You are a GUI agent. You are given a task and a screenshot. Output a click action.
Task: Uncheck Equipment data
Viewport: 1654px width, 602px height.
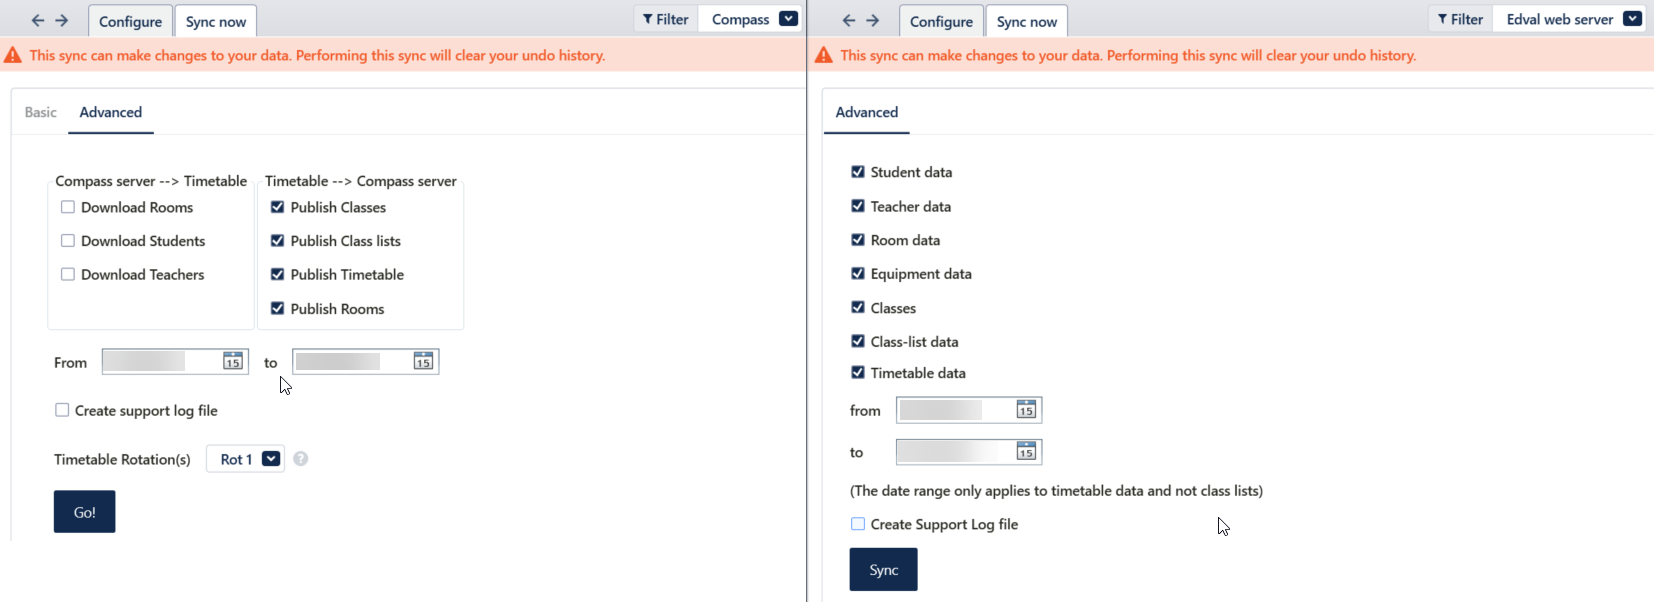(x=858, y=273)
